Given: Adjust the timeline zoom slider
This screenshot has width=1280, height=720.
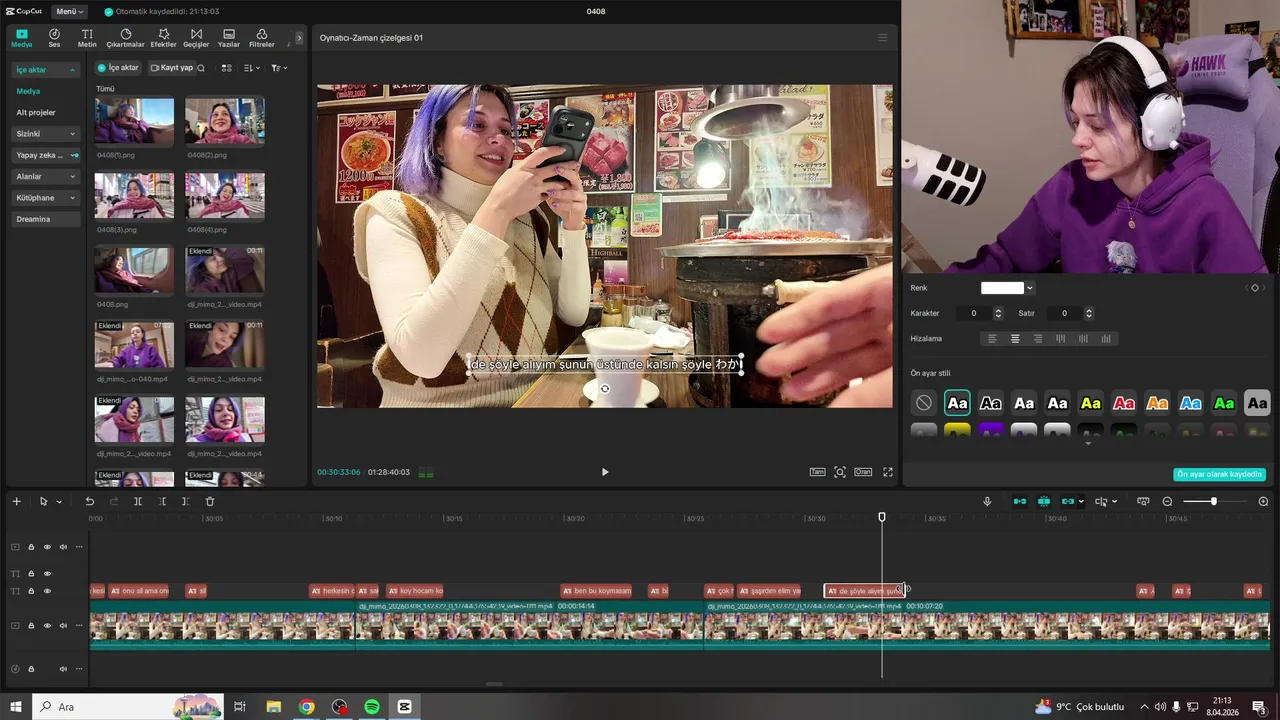Looking at the screenshot, I should pyautogui.click(x=1214, y=501).
